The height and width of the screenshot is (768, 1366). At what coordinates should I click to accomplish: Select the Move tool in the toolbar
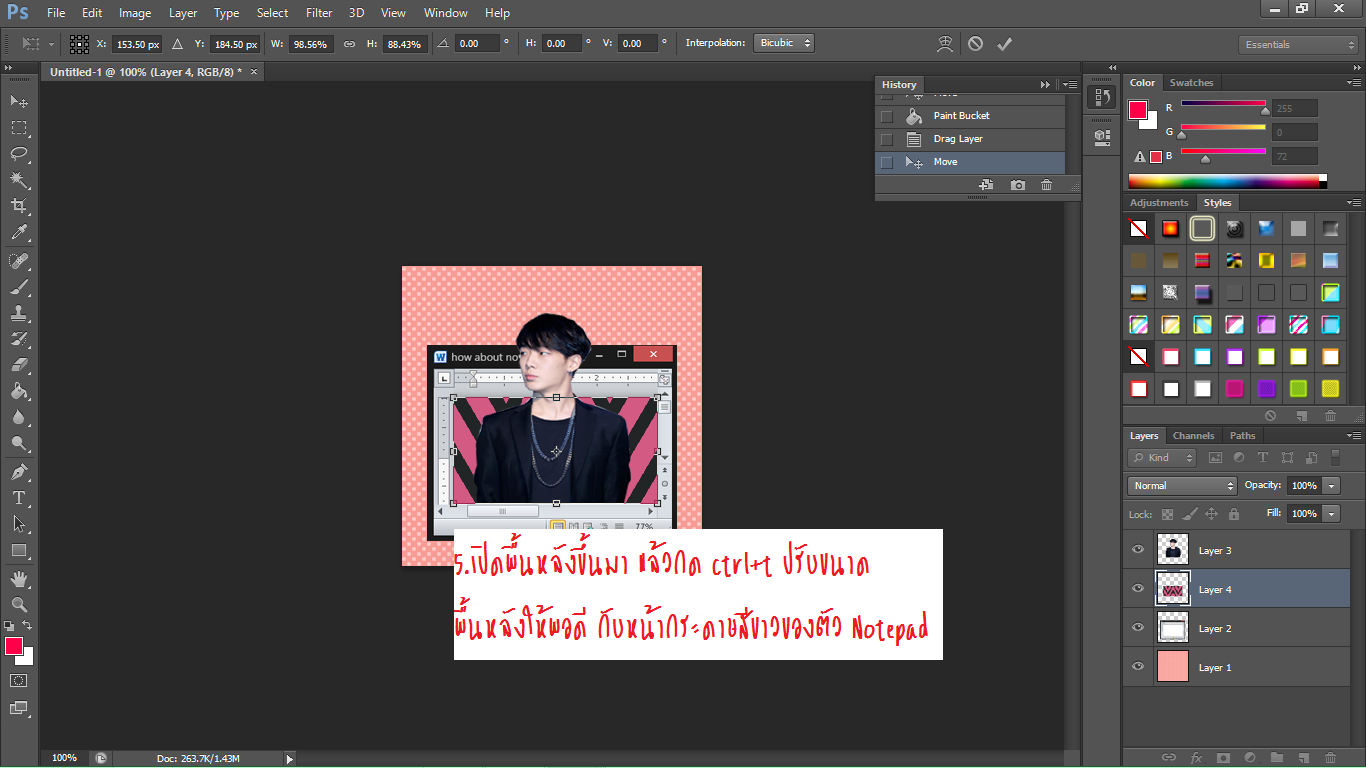19,101
